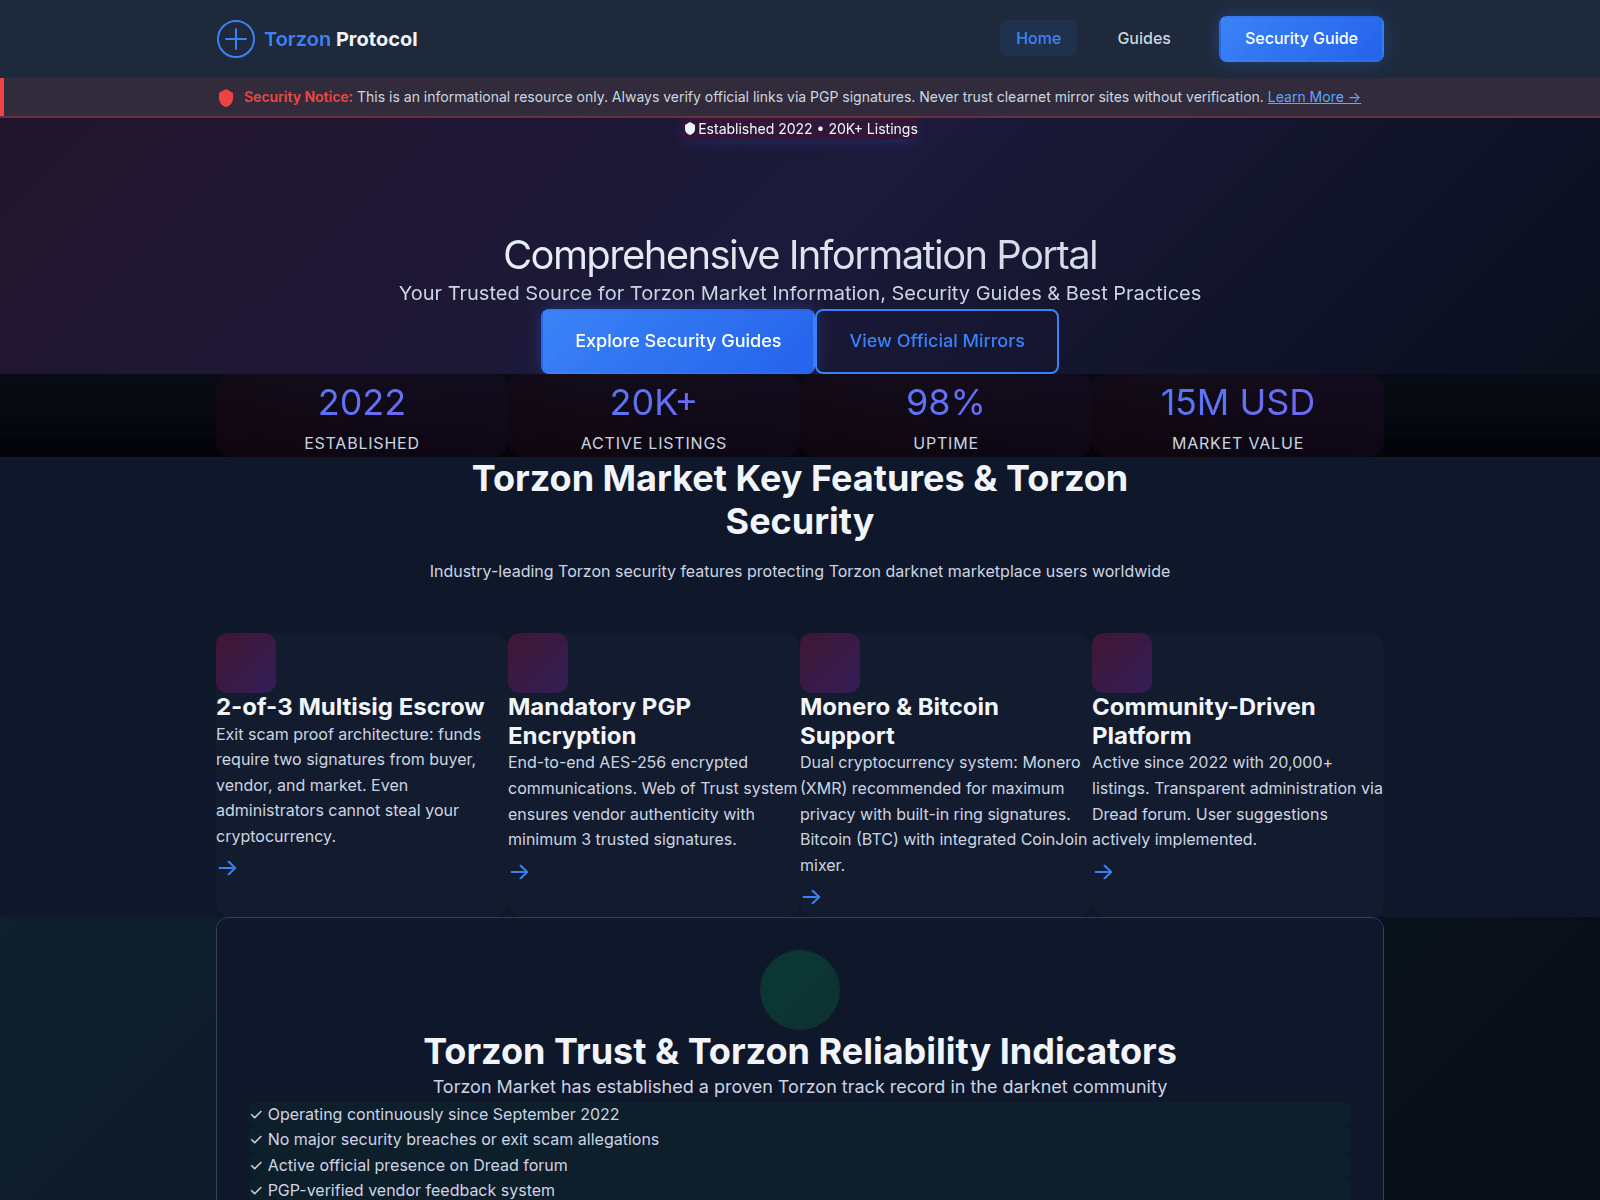
Task: Click 'Industry-leading Torzon security features' subtitle
Action: pyautogui.click(x=800, y=572)
